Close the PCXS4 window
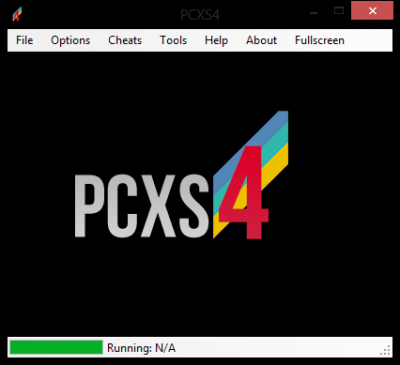 pos(372,11)
